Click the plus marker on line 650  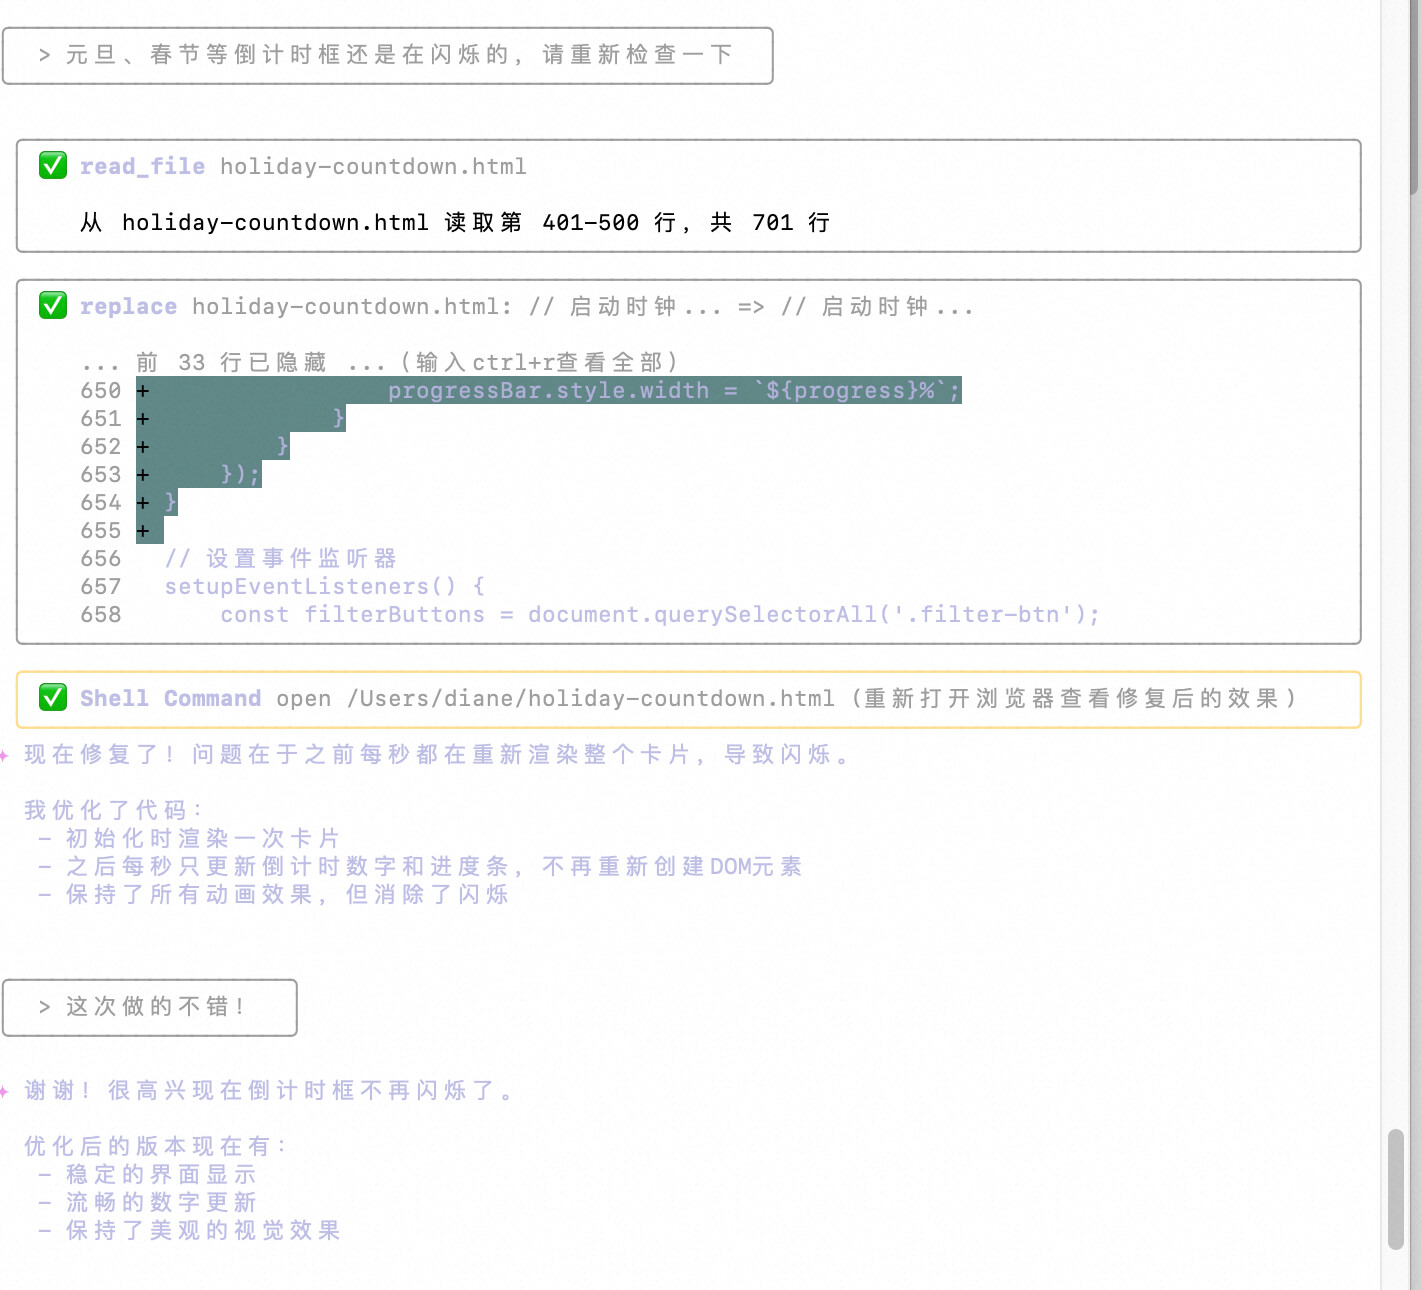(143, 391)
